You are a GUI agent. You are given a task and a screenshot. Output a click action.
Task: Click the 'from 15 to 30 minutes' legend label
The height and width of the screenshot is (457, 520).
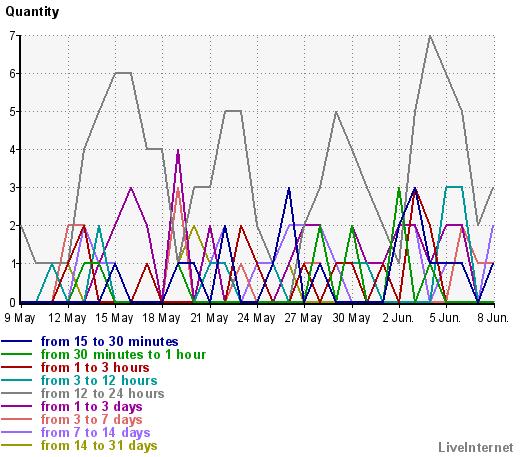tap(109, 341)
